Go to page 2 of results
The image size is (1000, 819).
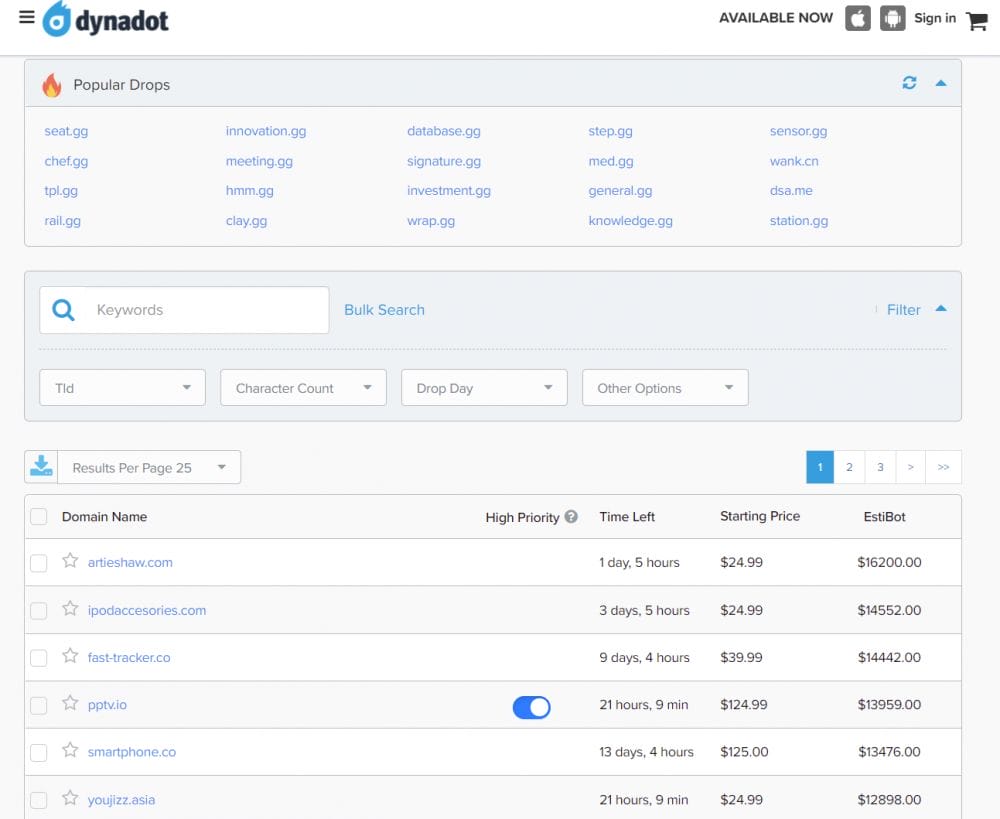click(849, 467)
